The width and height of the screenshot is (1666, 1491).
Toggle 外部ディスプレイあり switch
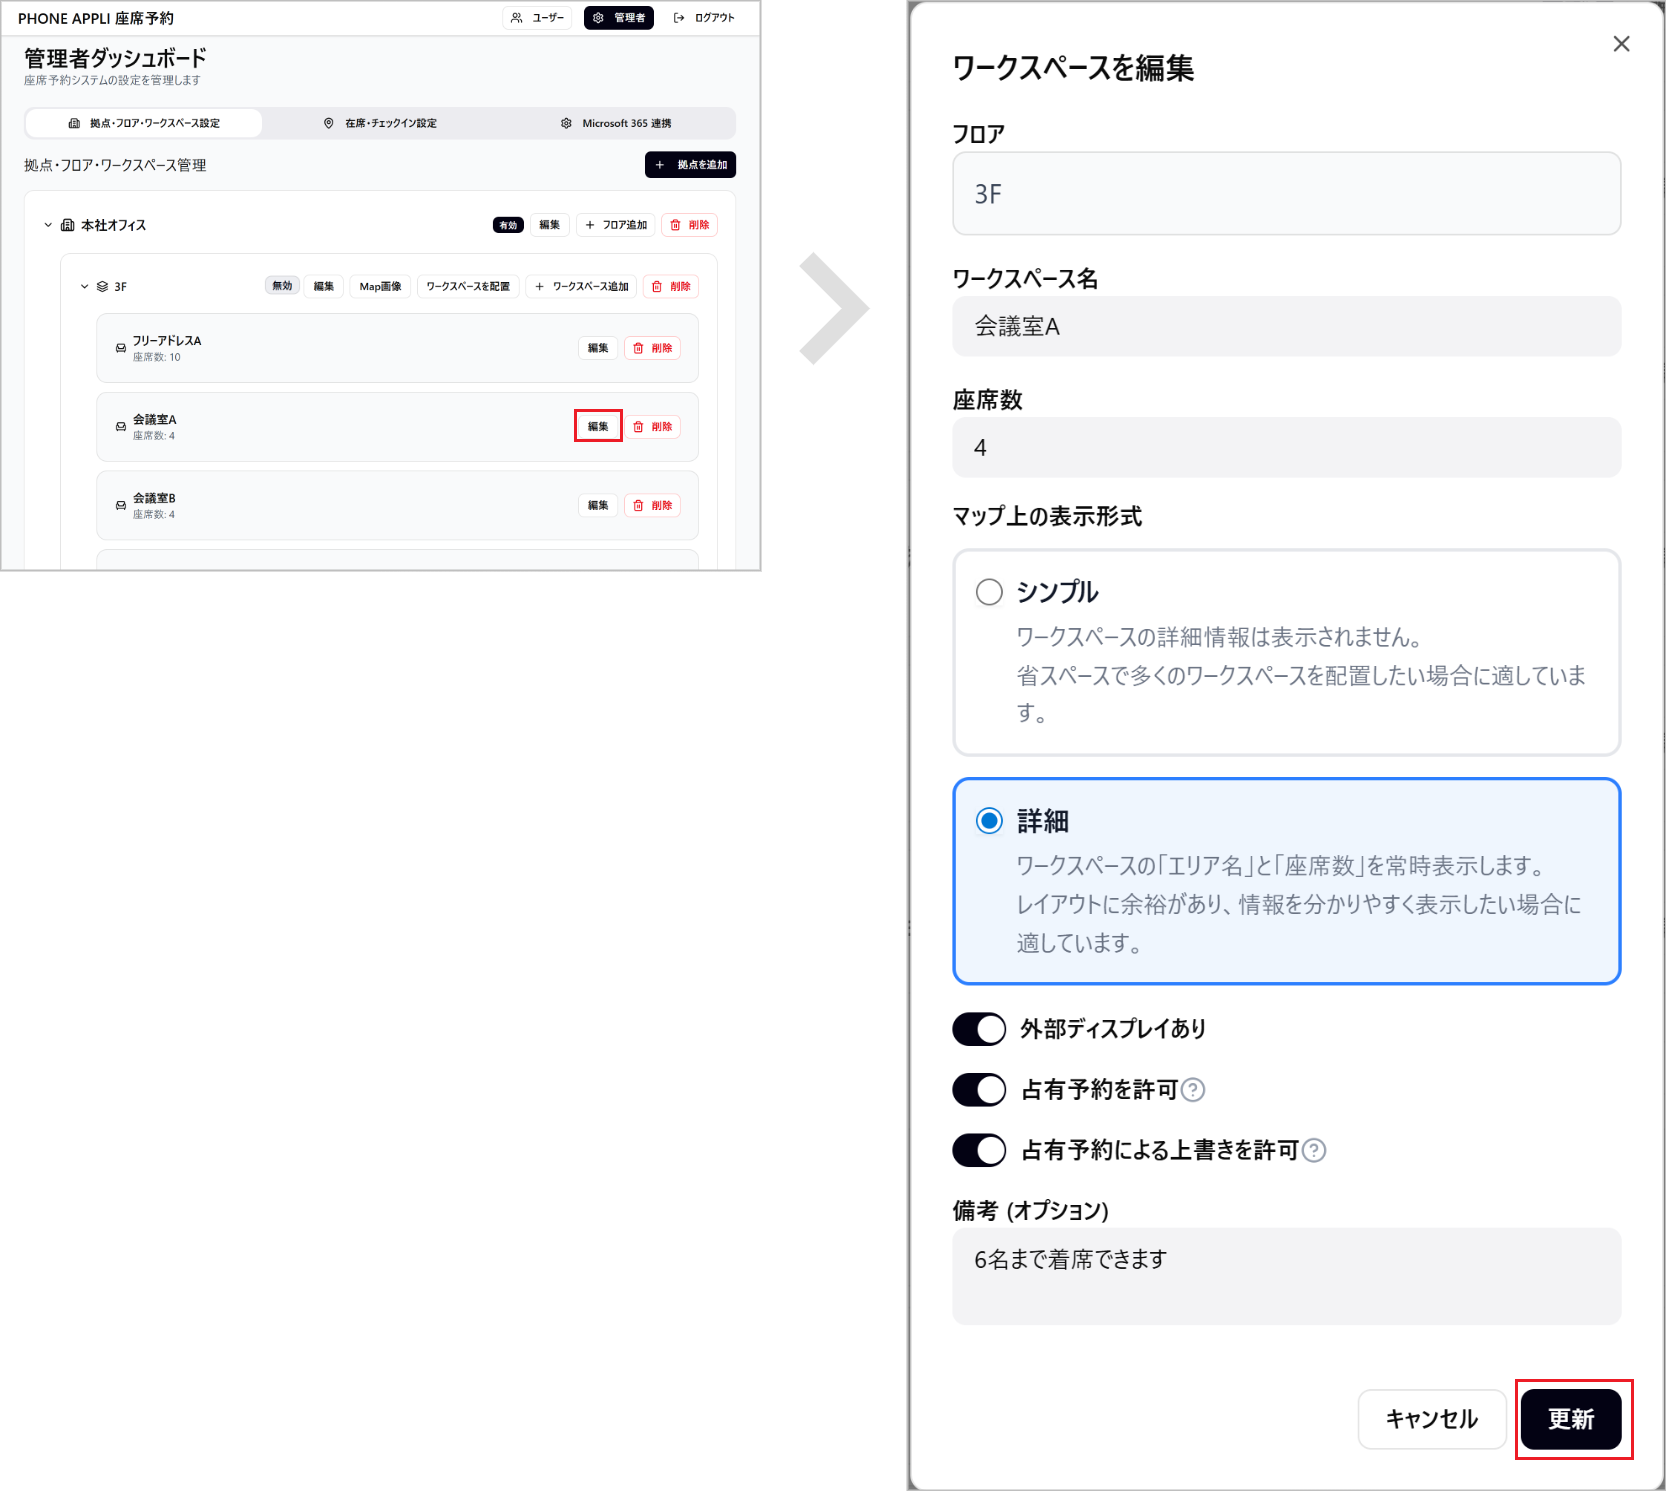tap(979, 1029)
